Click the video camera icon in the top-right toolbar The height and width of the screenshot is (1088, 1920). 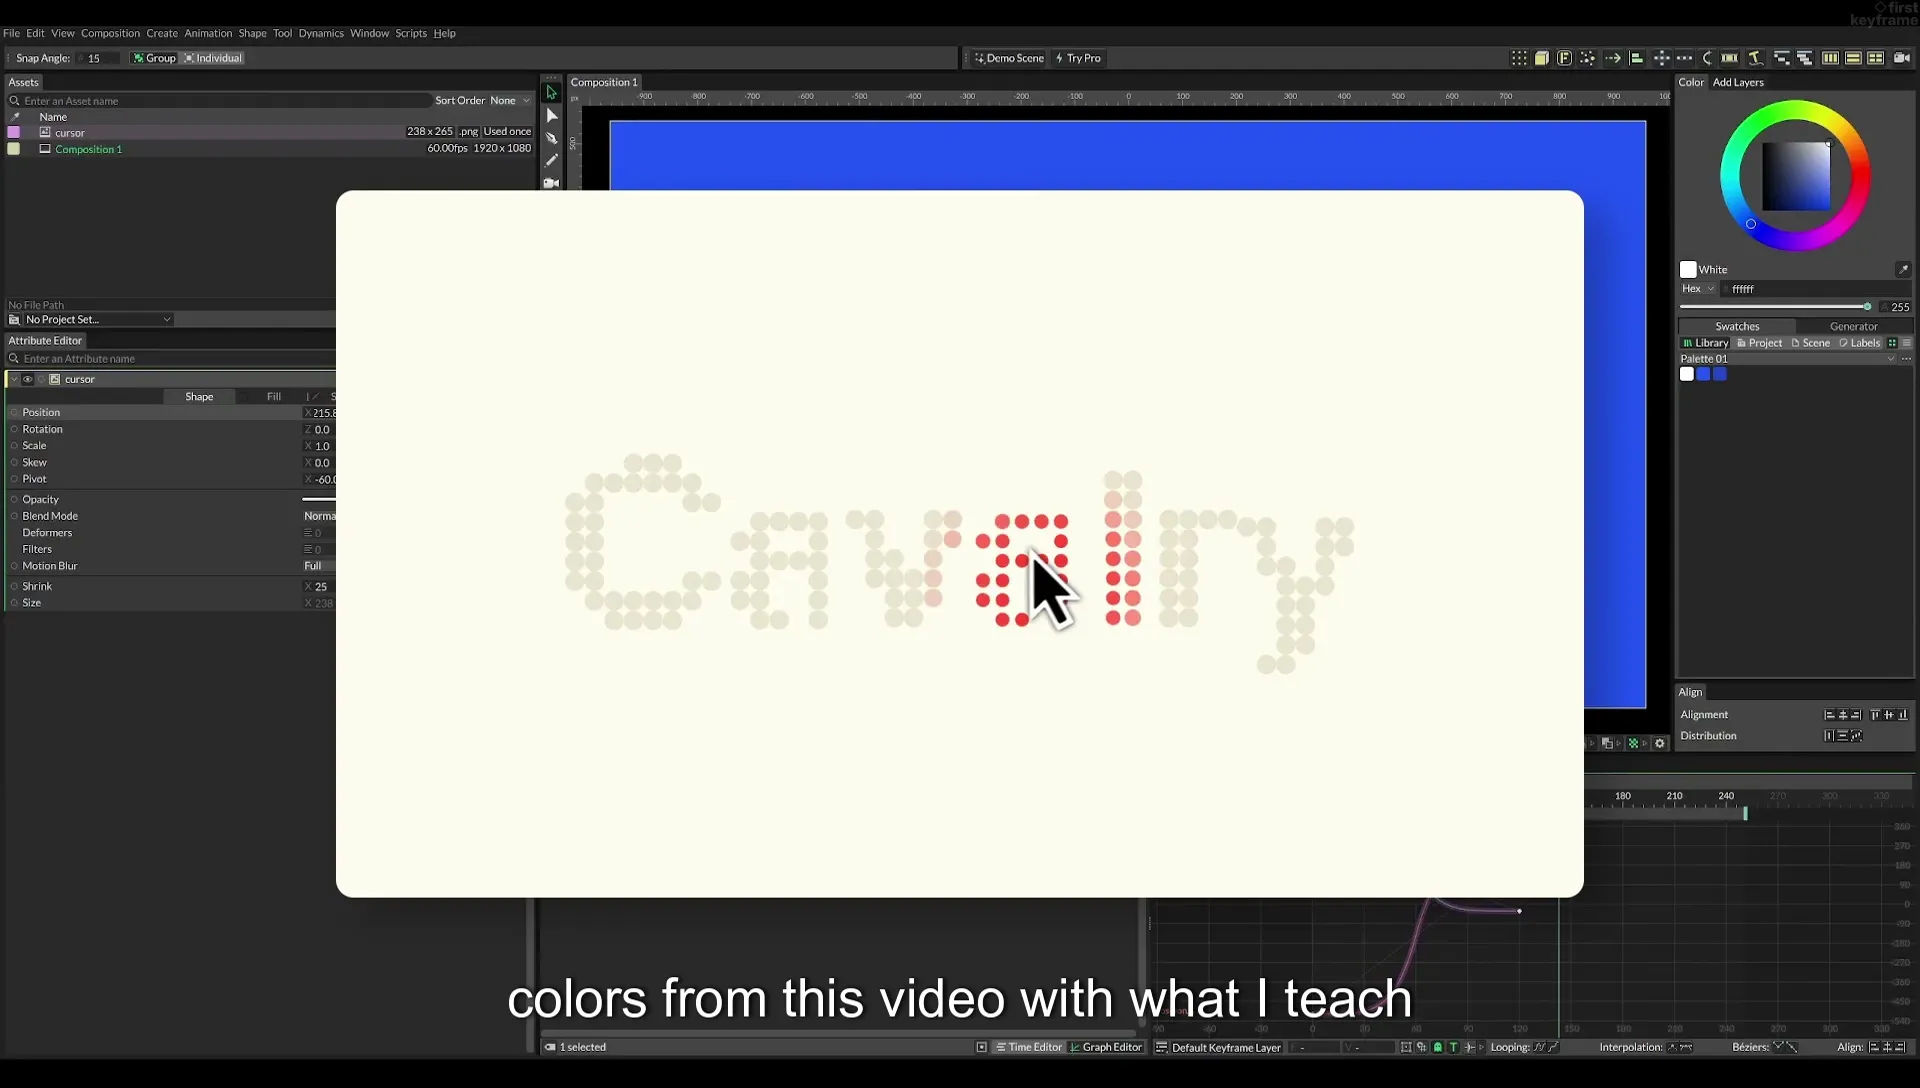pyautogui.click(x=1902, y=58)
